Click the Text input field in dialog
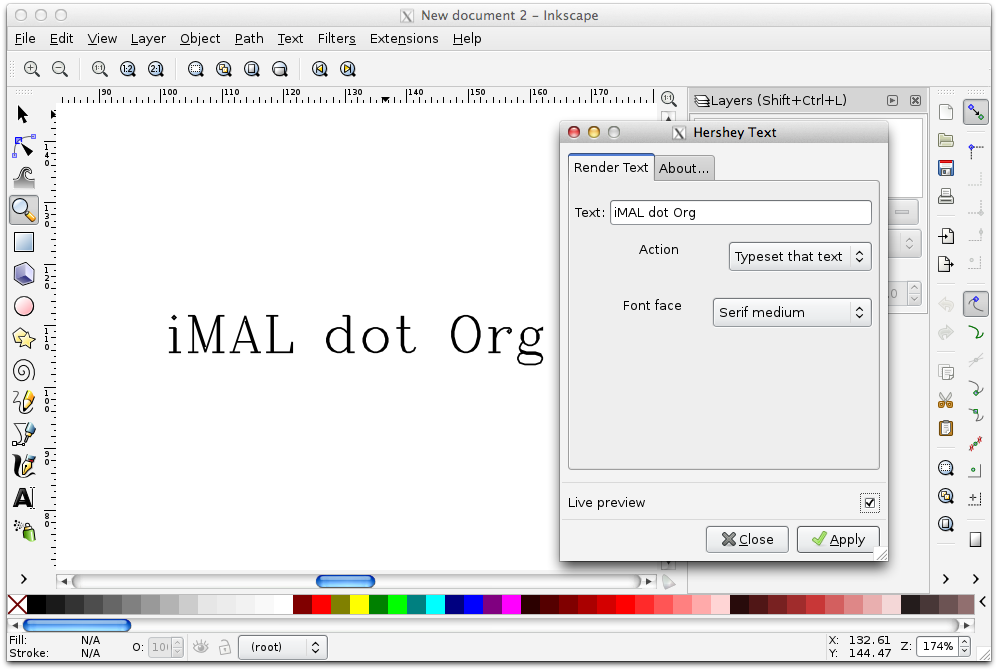Image resolution: width=998 pixels, height=671 pixels. (741, 213)
